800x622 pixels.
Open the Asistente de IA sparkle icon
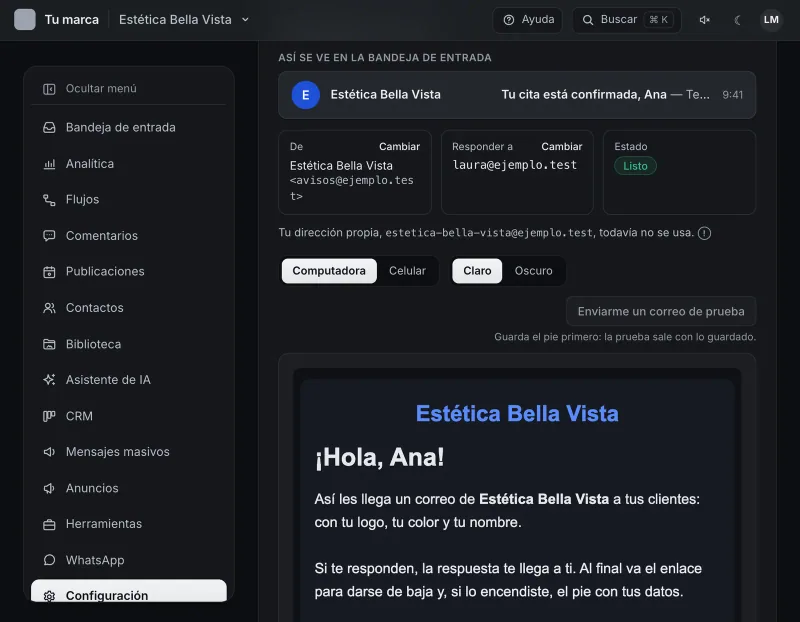(x=49, y=380)
